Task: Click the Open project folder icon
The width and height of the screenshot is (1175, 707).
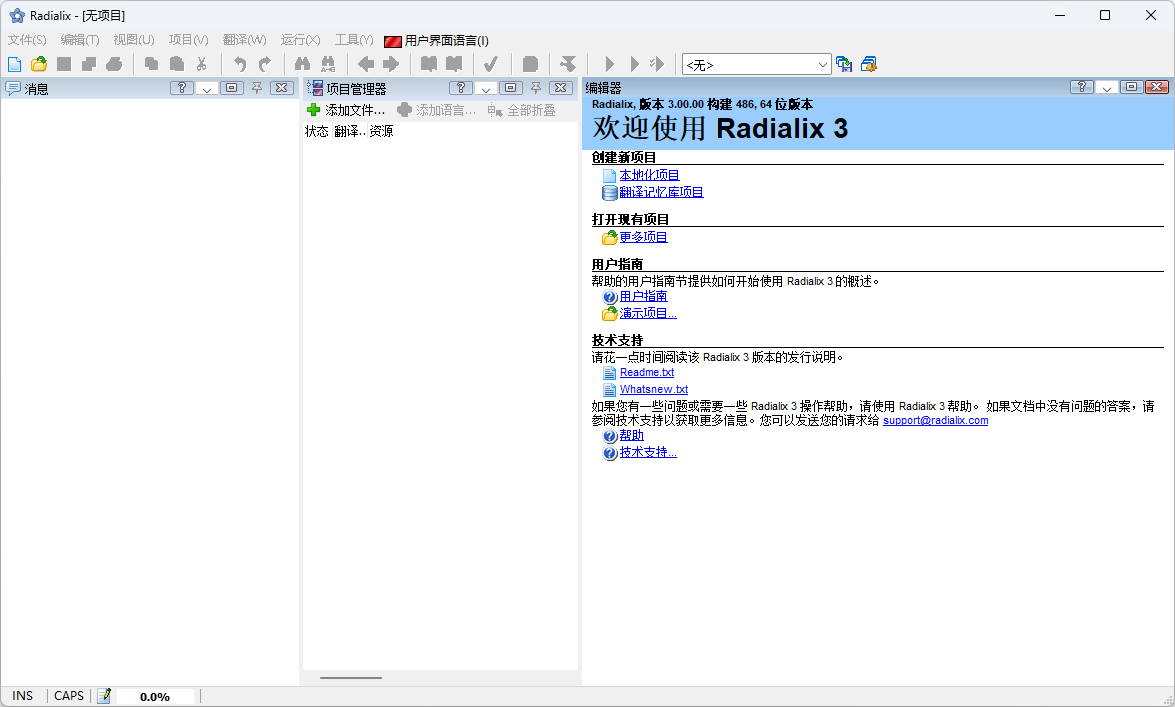Action: pos(39,64)
